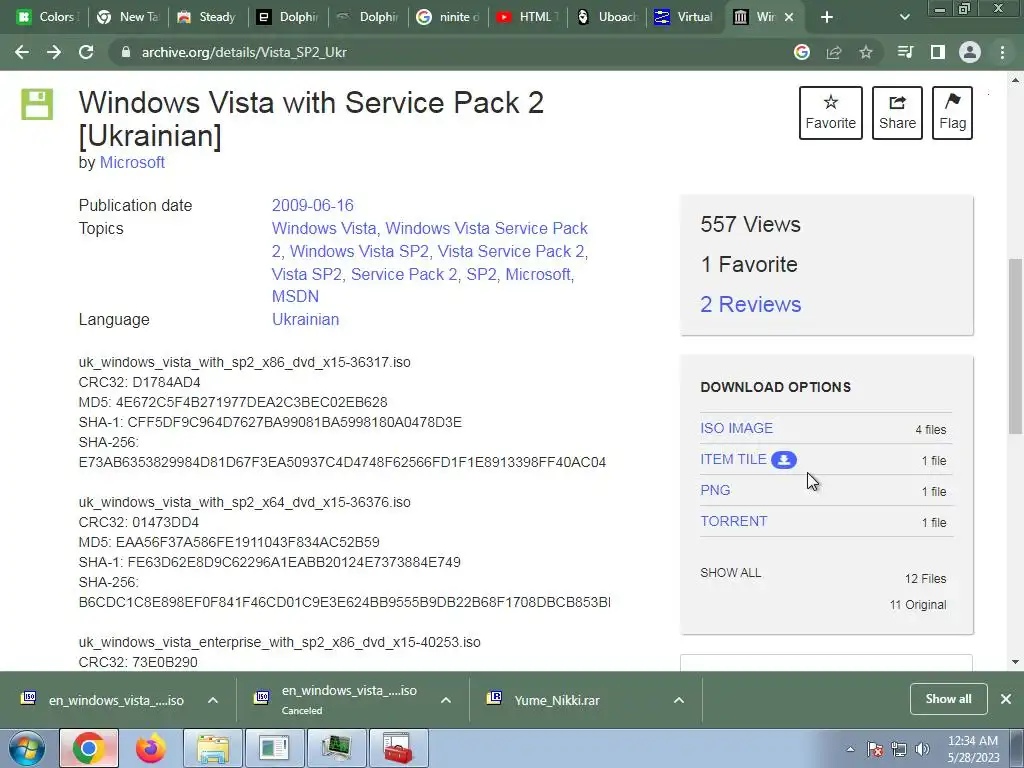Image resolution: width=1024 pixels, height=768 pixels.
Task: Click the Action Center flag tray icon
Action: click(x=875, y=749)
